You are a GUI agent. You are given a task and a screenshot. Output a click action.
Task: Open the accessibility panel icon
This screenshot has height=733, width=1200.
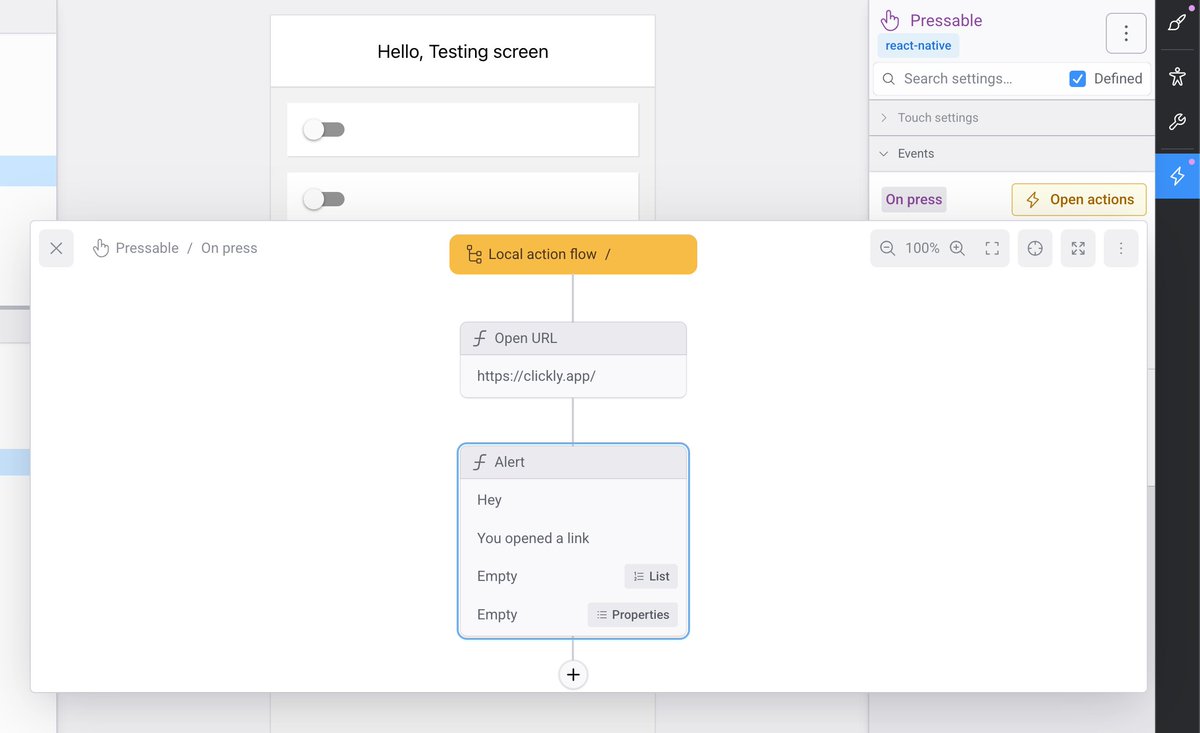(1177, 75)
